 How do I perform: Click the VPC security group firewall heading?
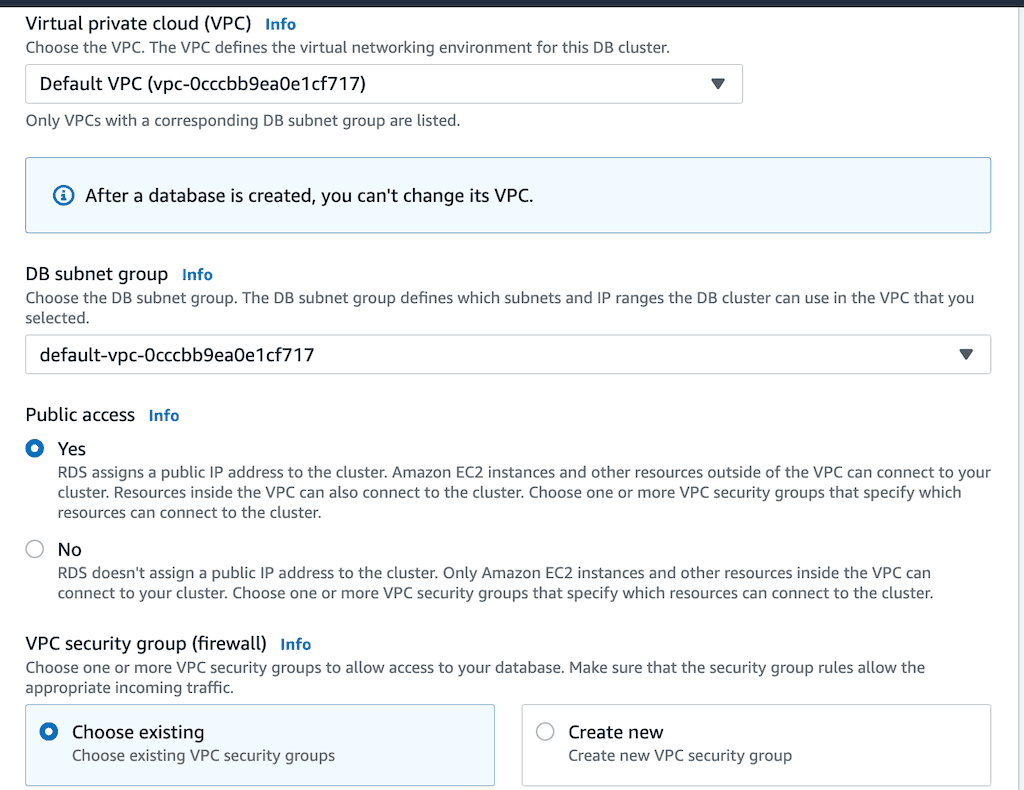(x=147, y=644)
